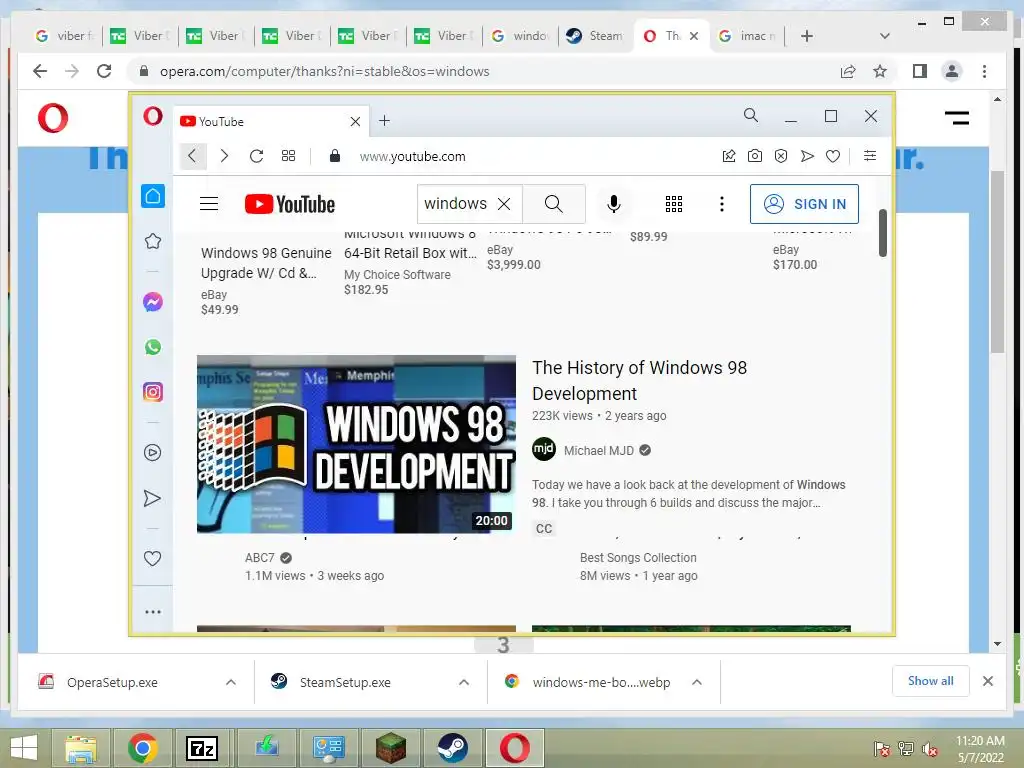Open new tab in Opera window
The width and height of the screenshot is (1024, 768).
(x=385, y=121)
